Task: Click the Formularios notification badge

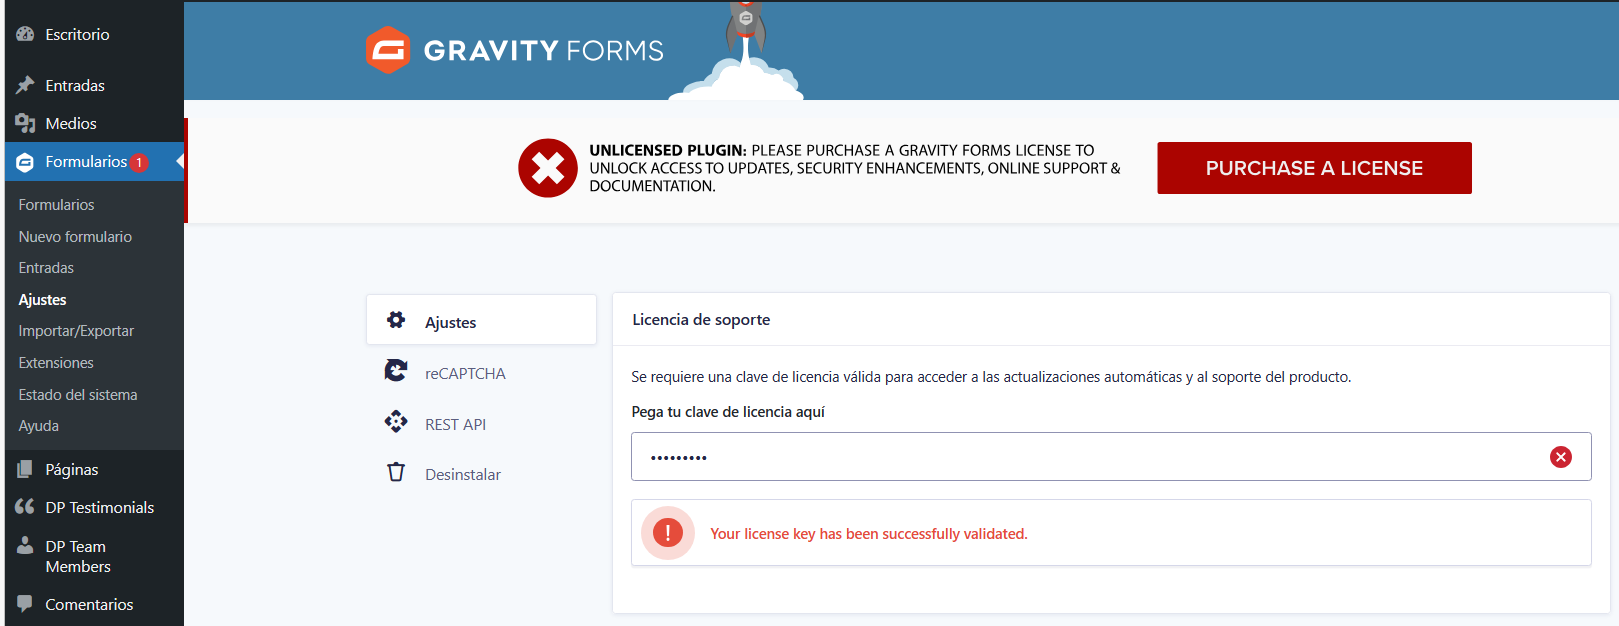Action: (139, 162)
